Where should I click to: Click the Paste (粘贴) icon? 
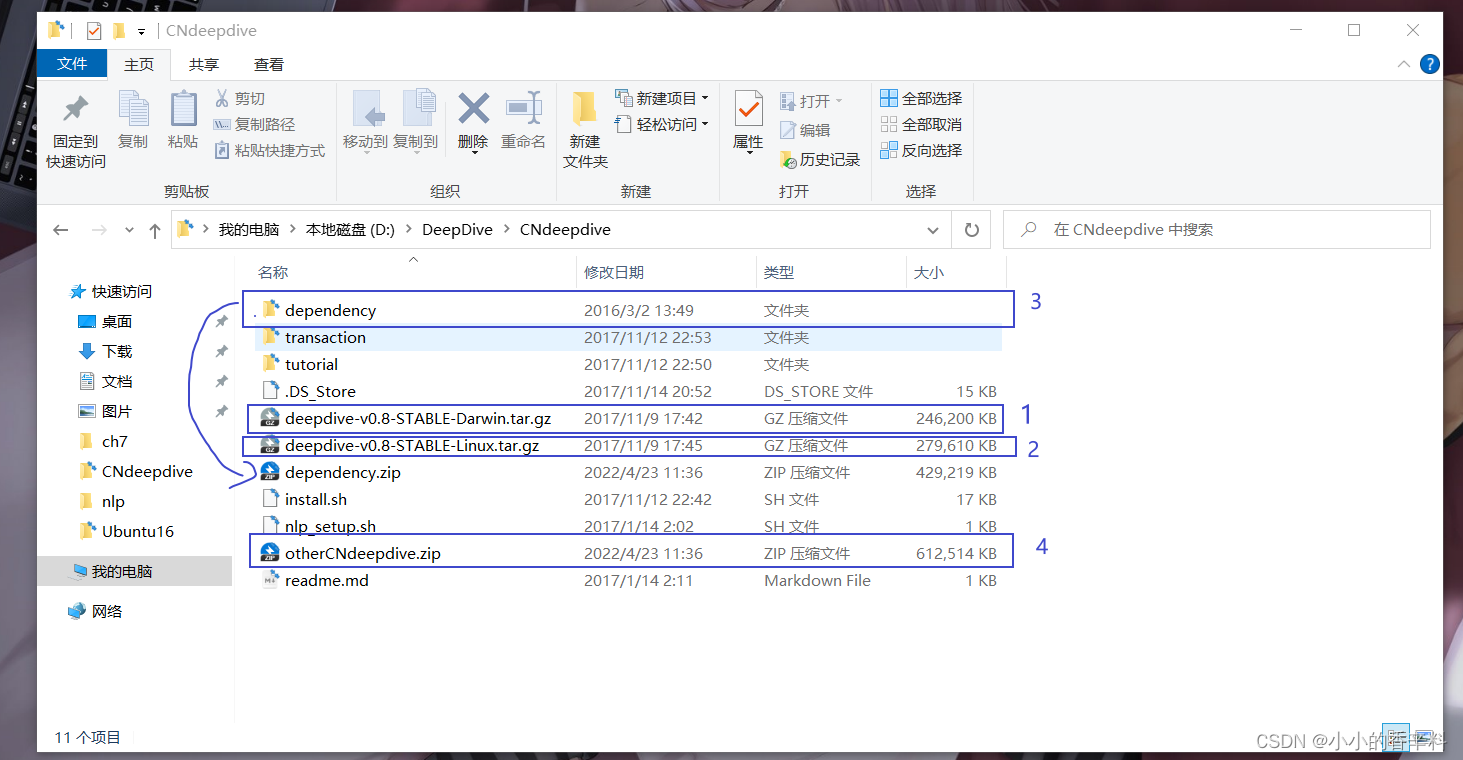tap(182, 119)
